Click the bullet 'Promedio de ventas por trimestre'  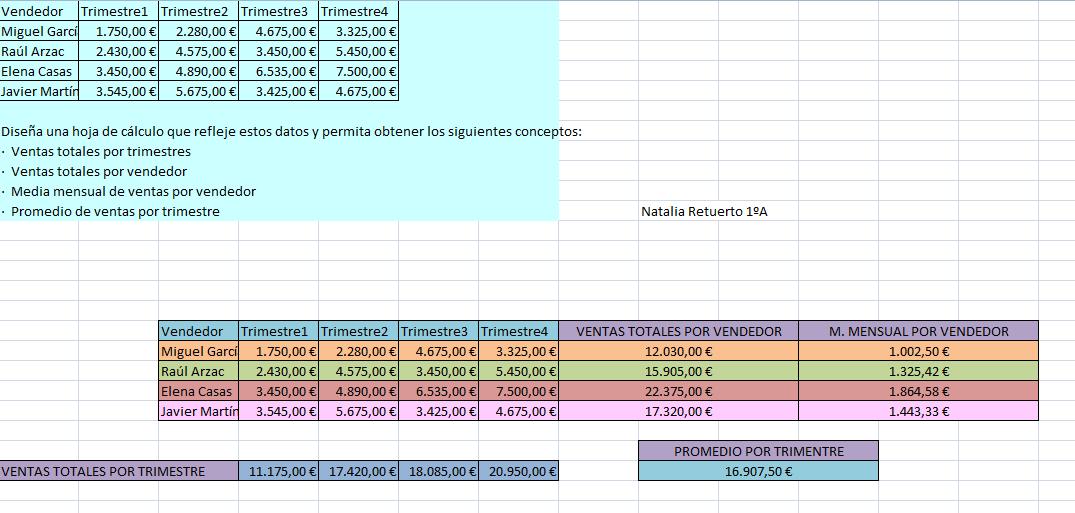click(x=111, y=212)
